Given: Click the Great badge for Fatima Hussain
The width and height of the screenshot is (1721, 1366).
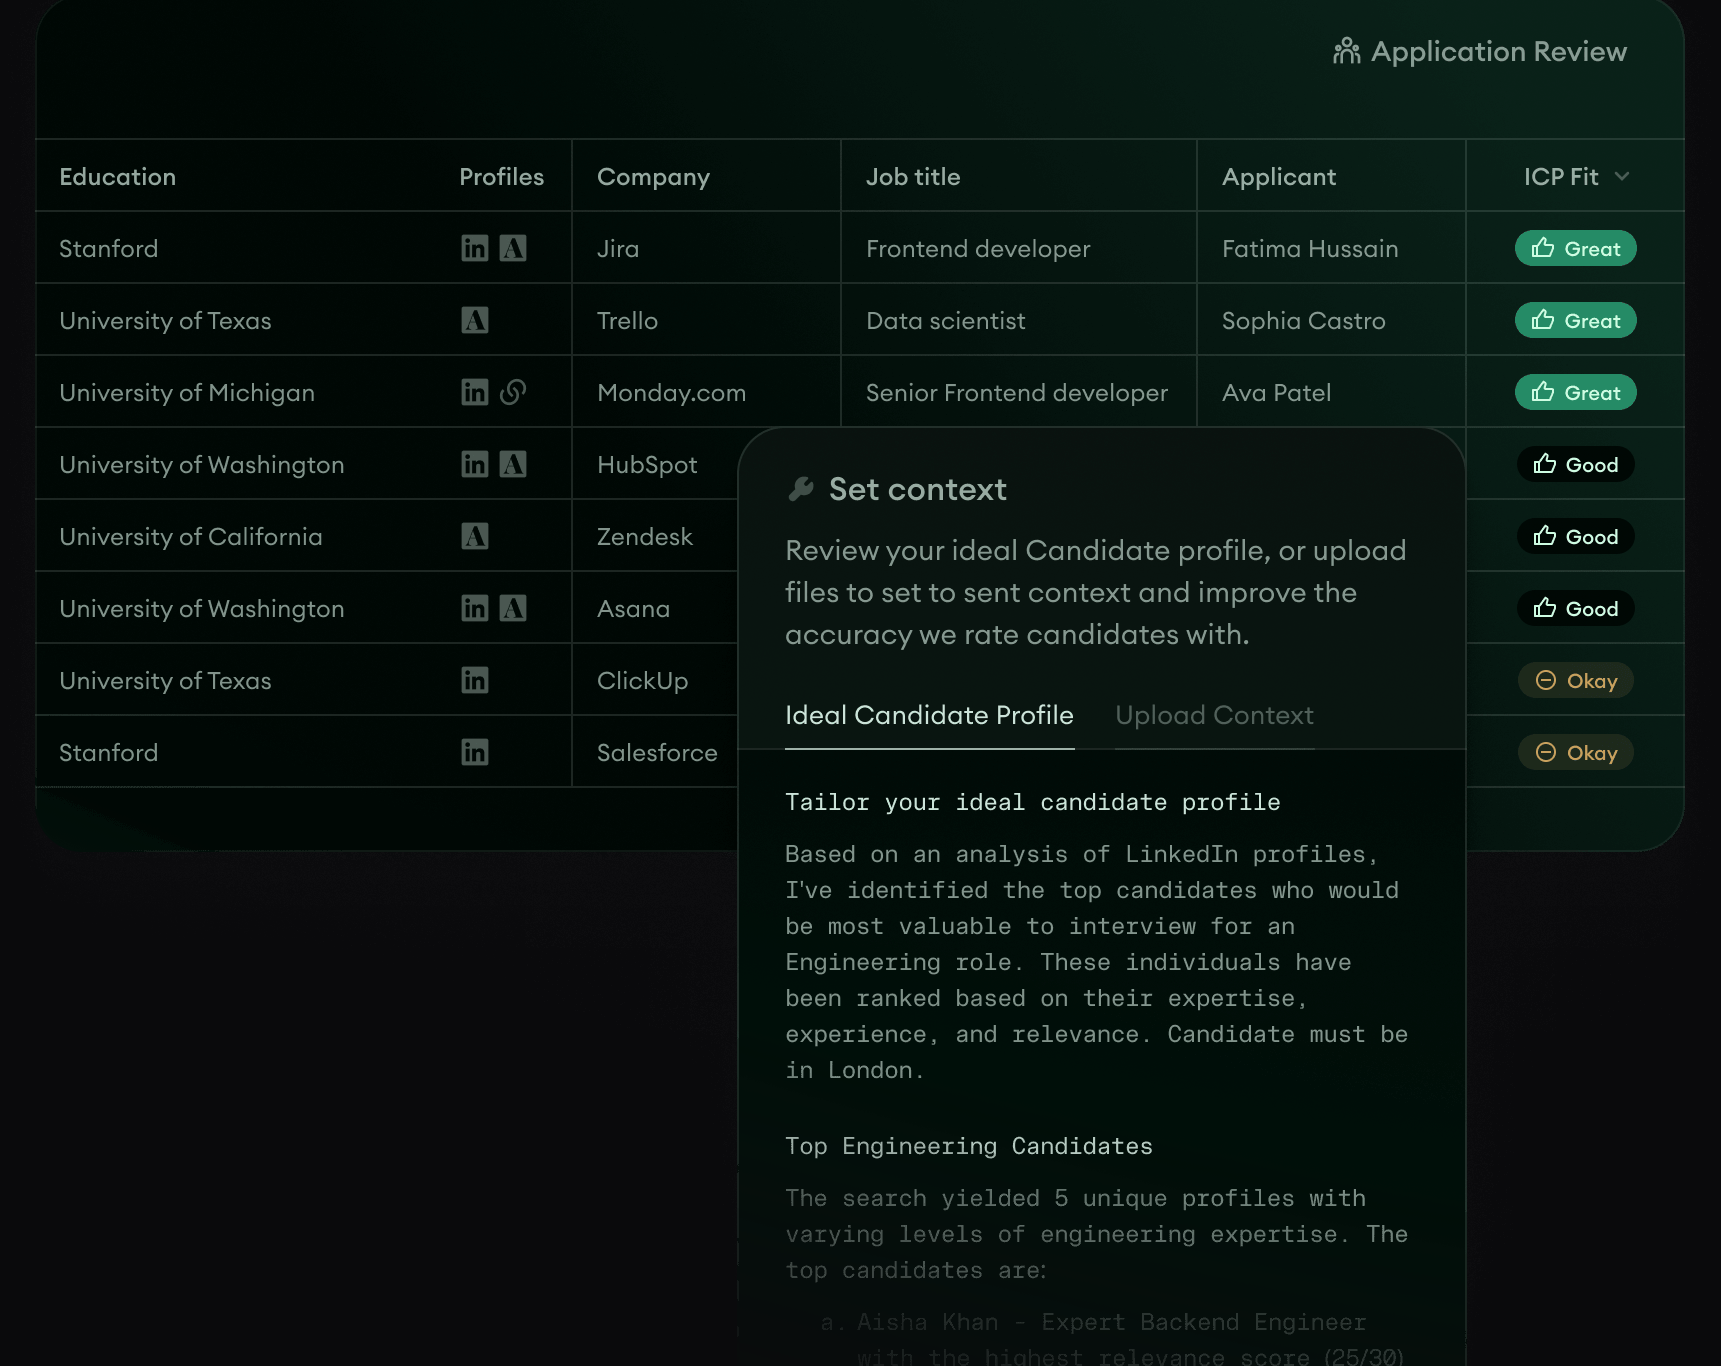Looking at the screenshot, I should click(x=1576, y=248).
